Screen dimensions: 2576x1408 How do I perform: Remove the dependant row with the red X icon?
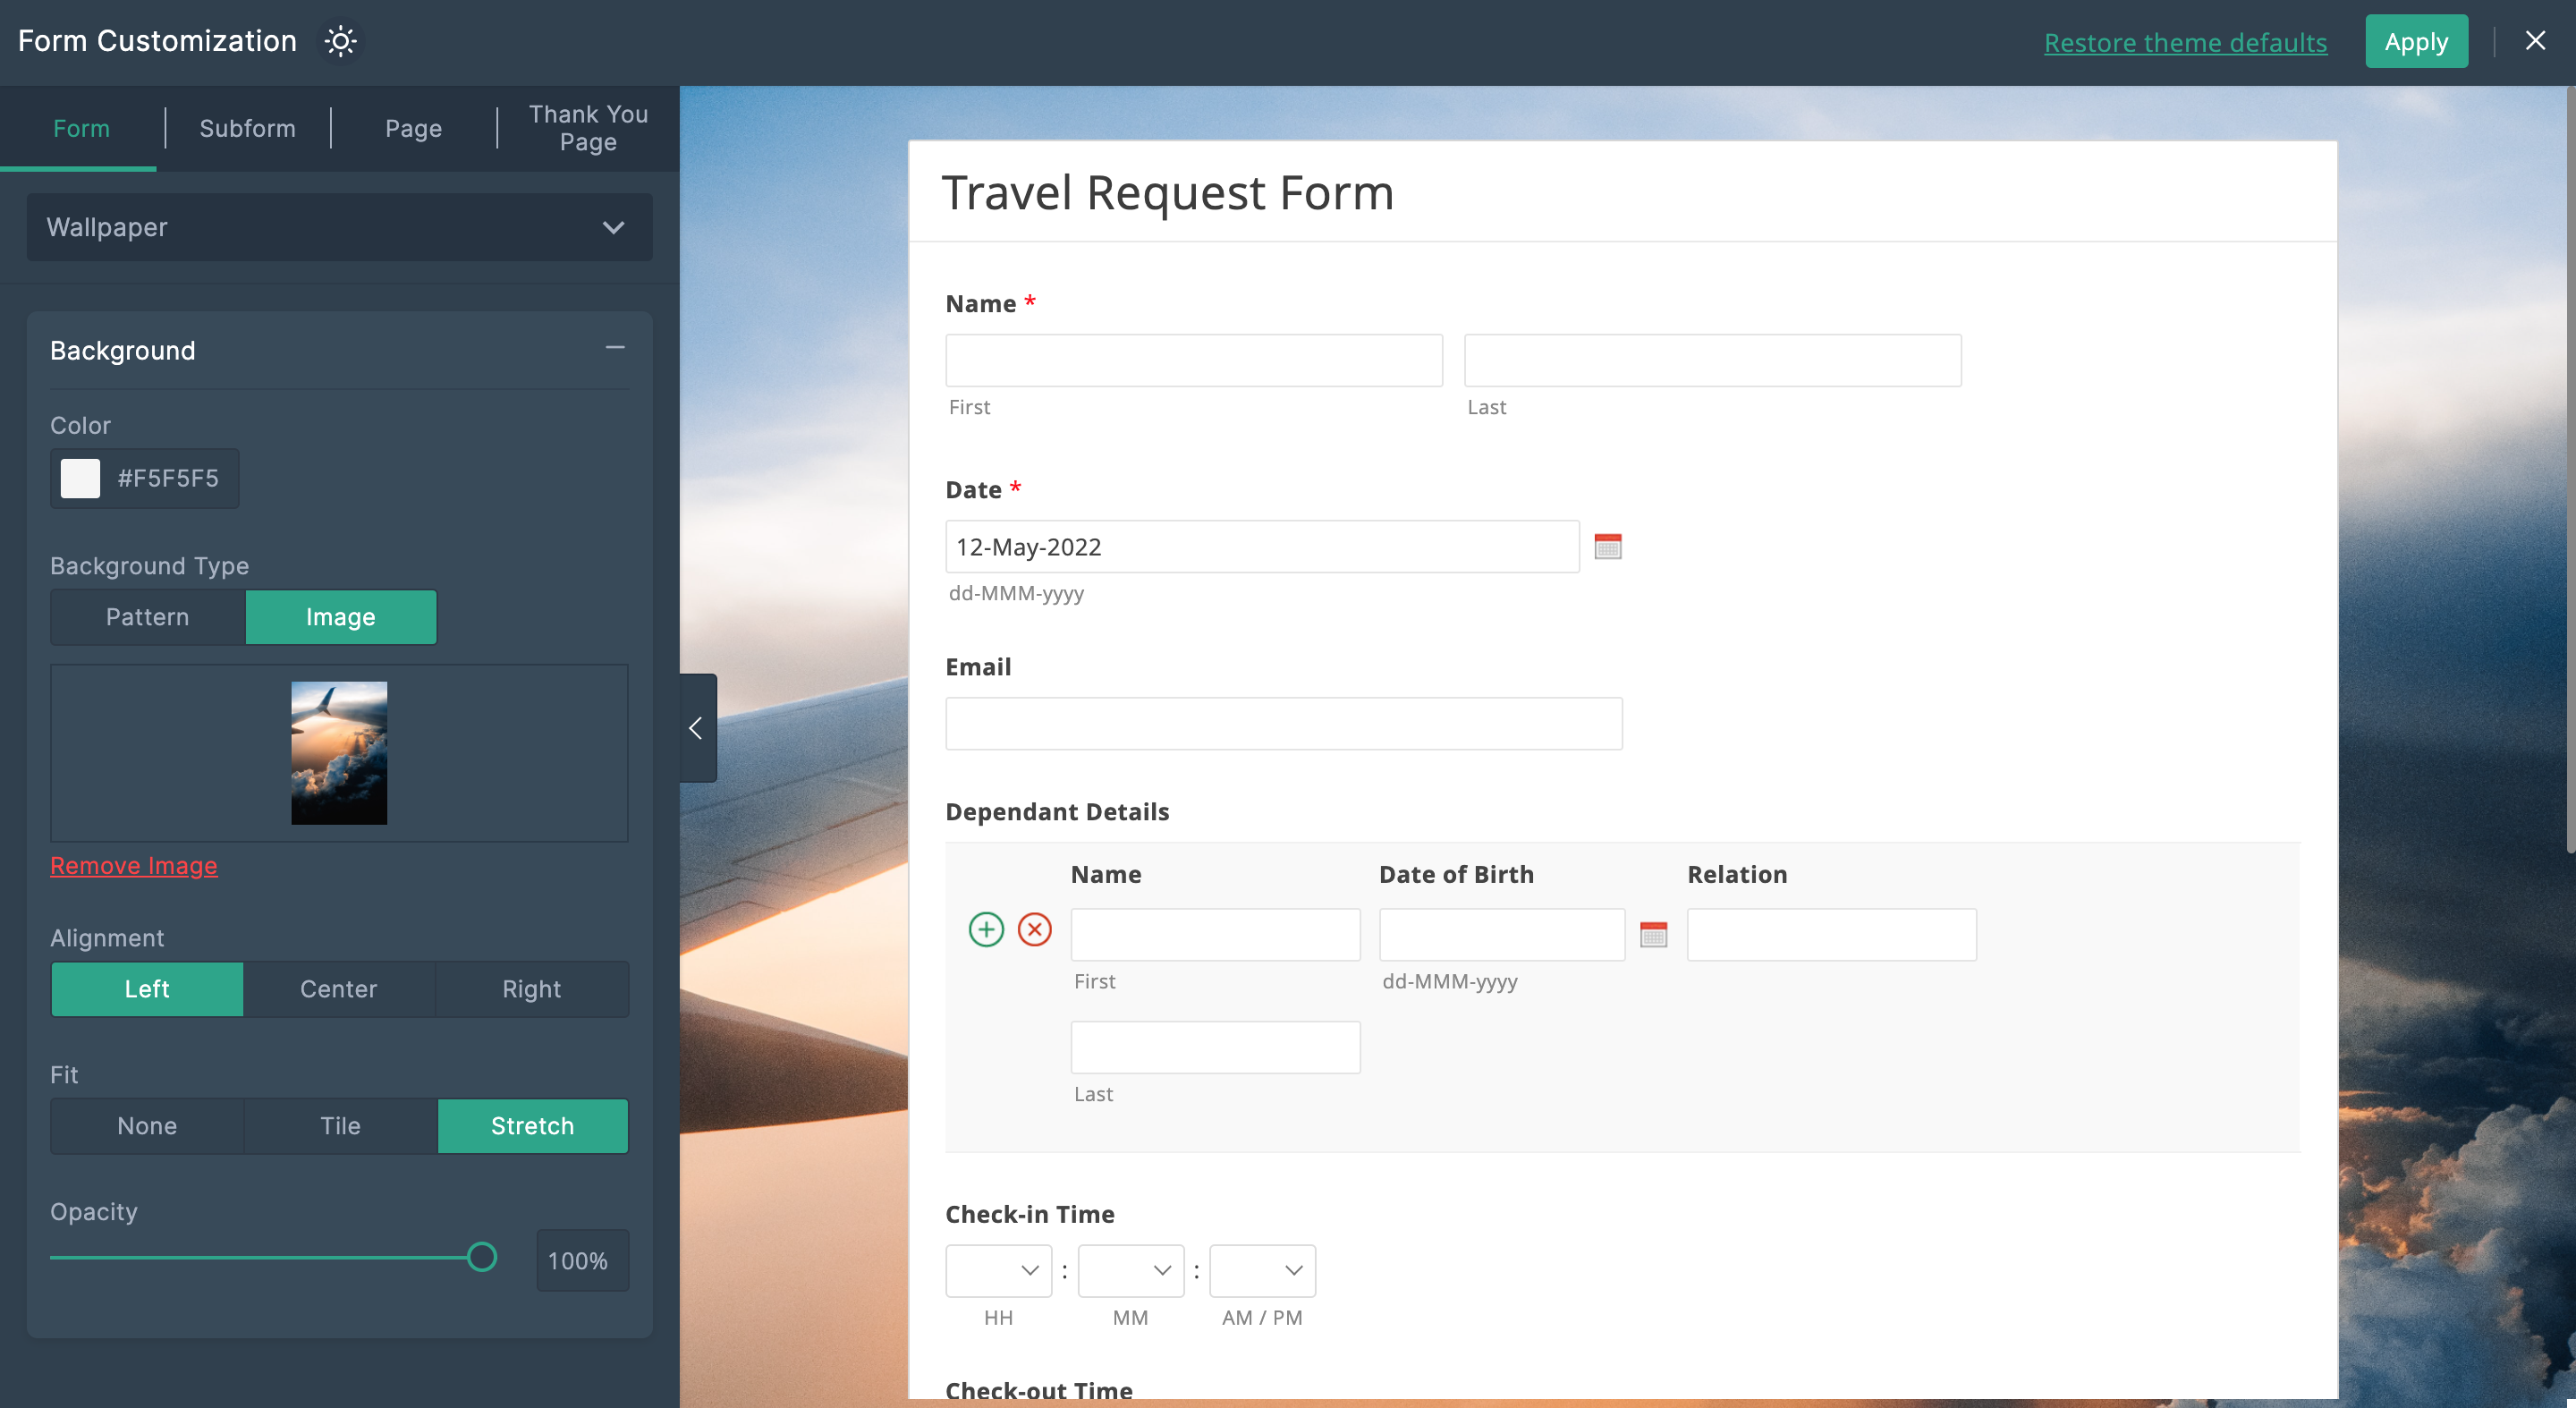[1034, 929]
